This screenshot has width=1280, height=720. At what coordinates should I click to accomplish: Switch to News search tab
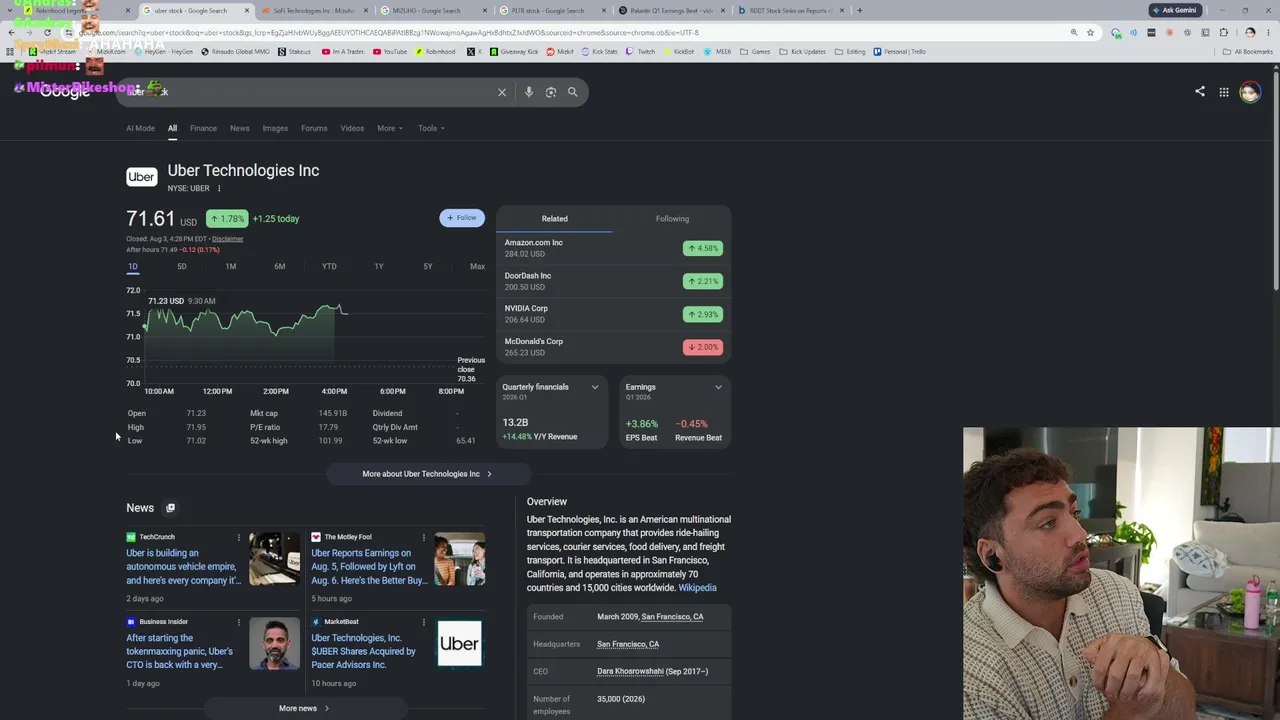[x=239, y=128]
